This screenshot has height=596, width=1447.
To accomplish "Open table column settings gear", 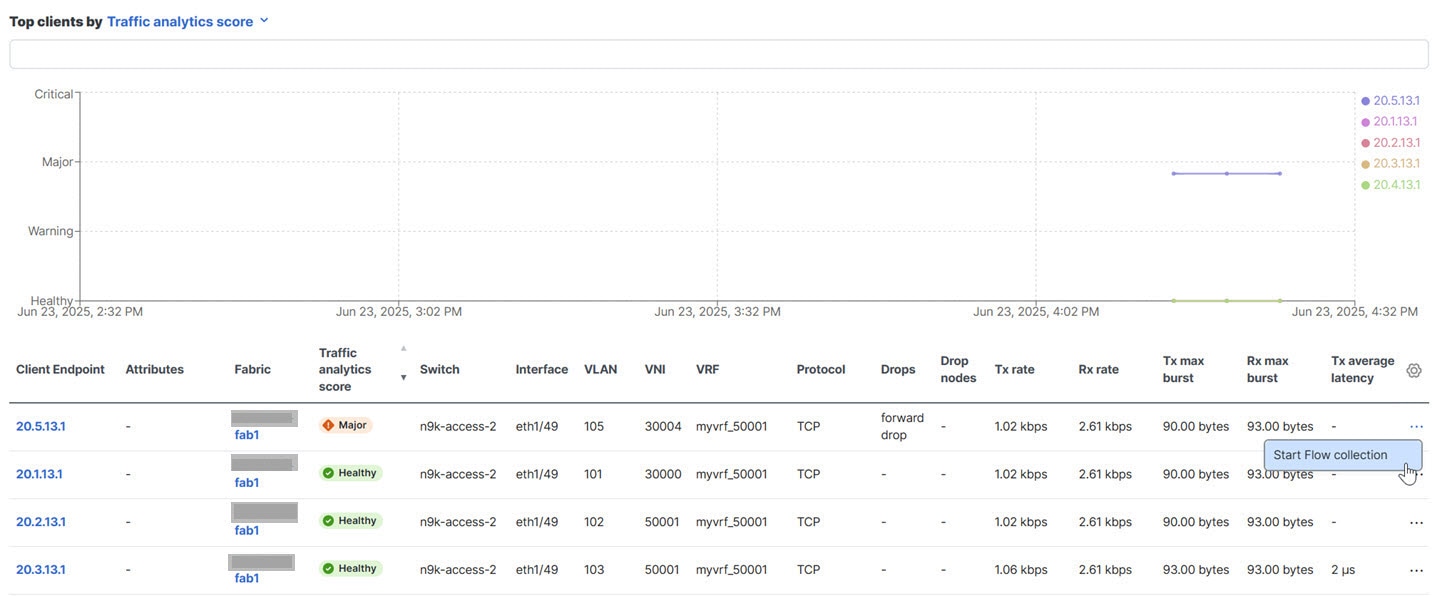I will (1413, 370).
